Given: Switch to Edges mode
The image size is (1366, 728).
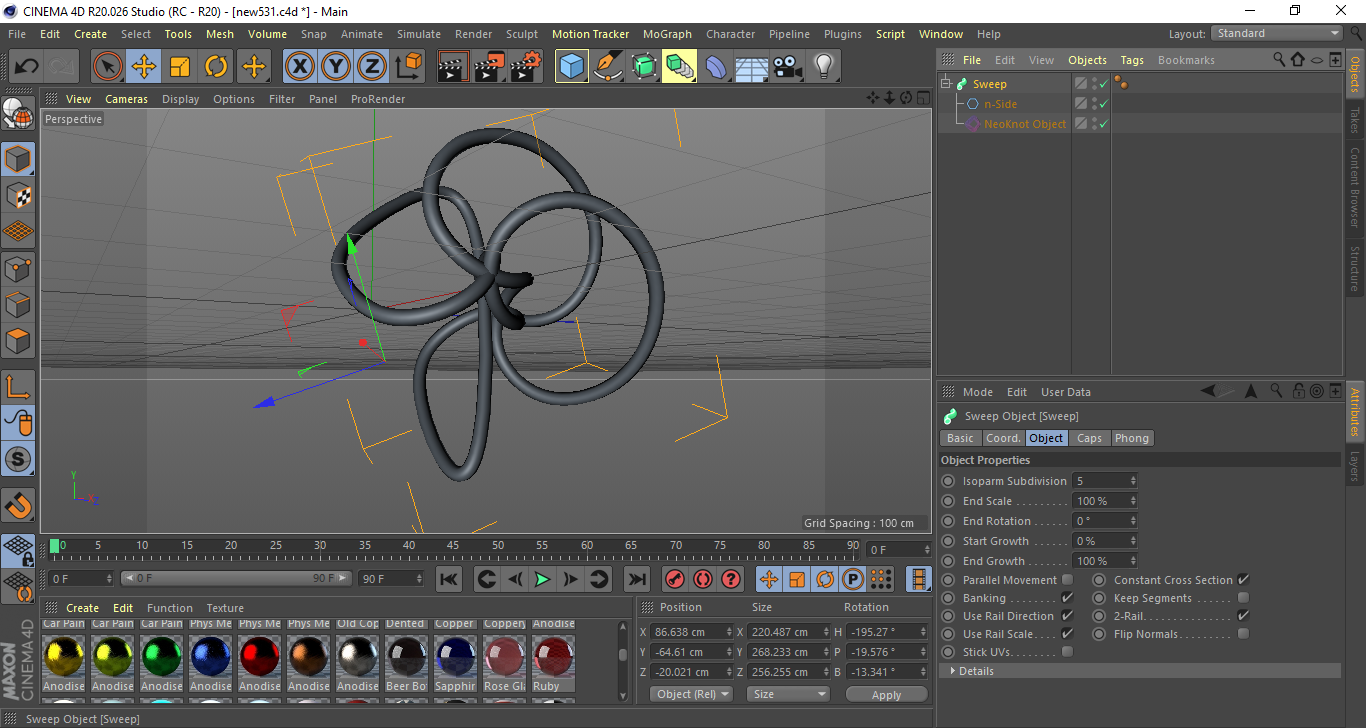Looking at the screenshot, I should (x=18, y=304).
